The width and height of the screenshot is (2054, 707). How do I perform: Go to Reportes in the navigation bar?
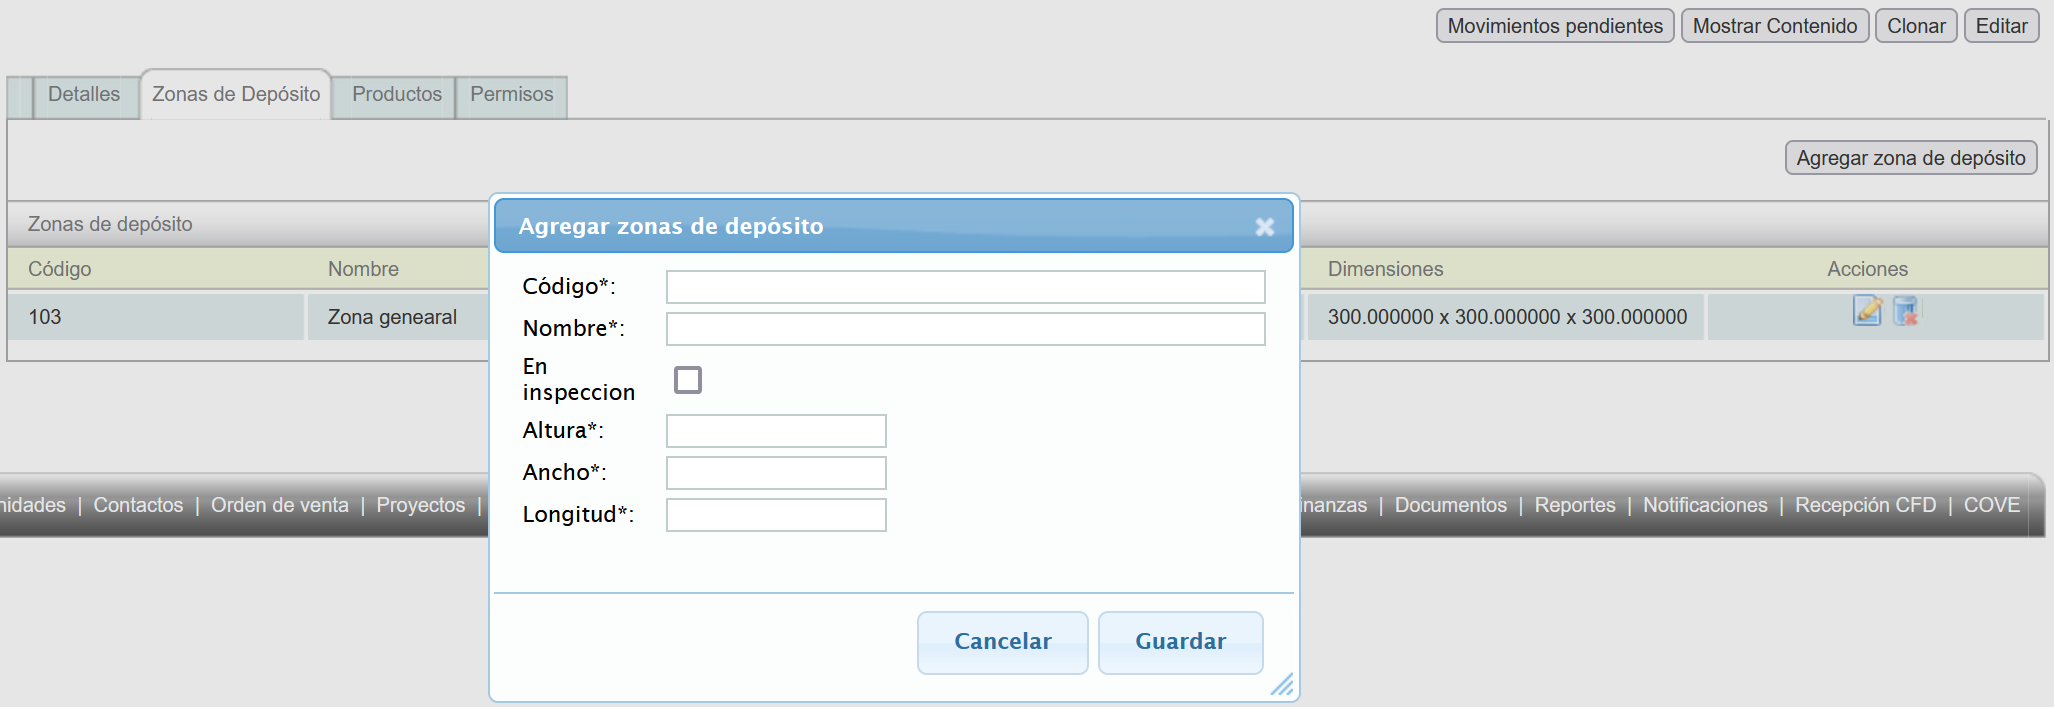(1574, 505)
